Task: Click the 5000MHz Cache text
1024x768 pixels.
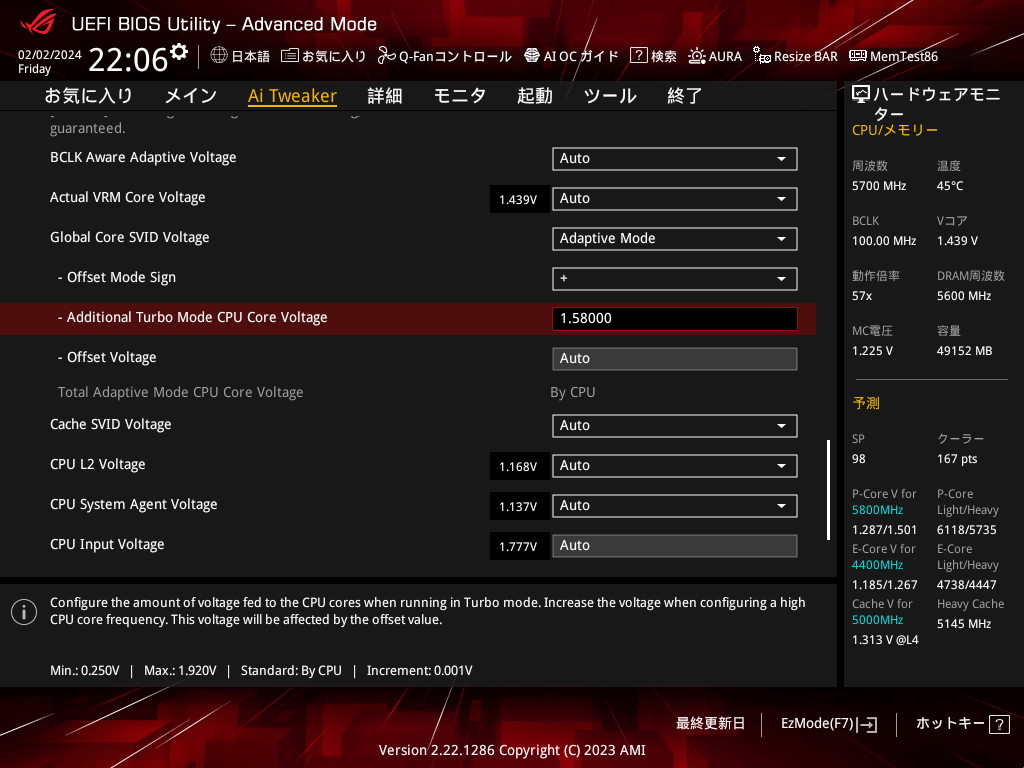Action: pyautogui.click(x=877, y=620)
